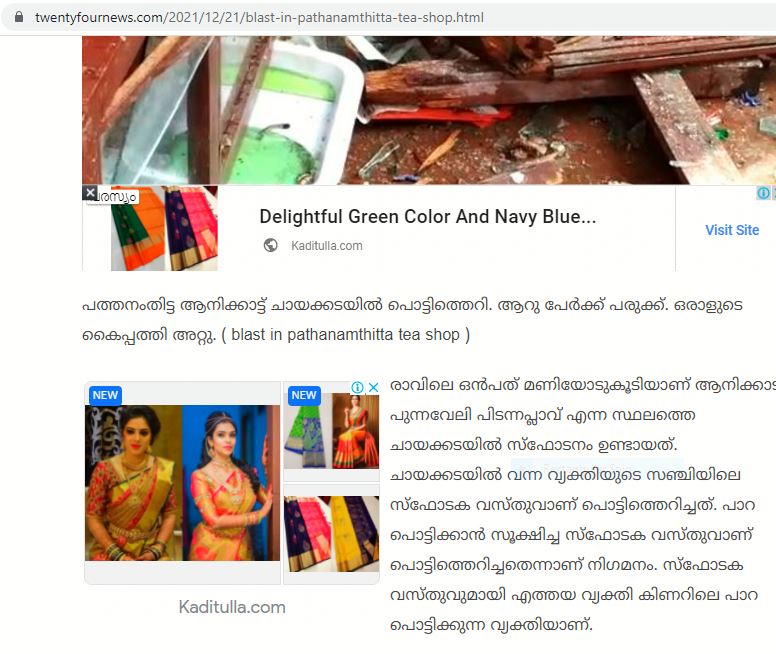
Task: Click the Kaditulla.com text in banner ad
Action: pyautogui.click(x=327, y=246)
